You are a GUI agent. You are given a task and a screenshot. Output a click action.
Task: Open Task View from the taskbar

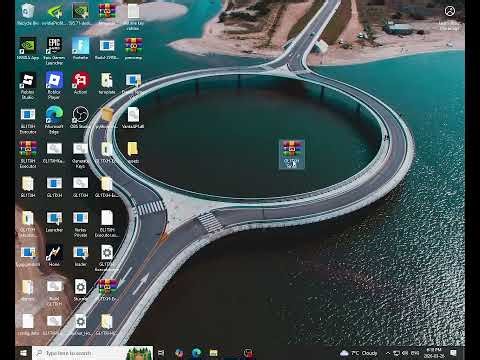coord(161,353)
